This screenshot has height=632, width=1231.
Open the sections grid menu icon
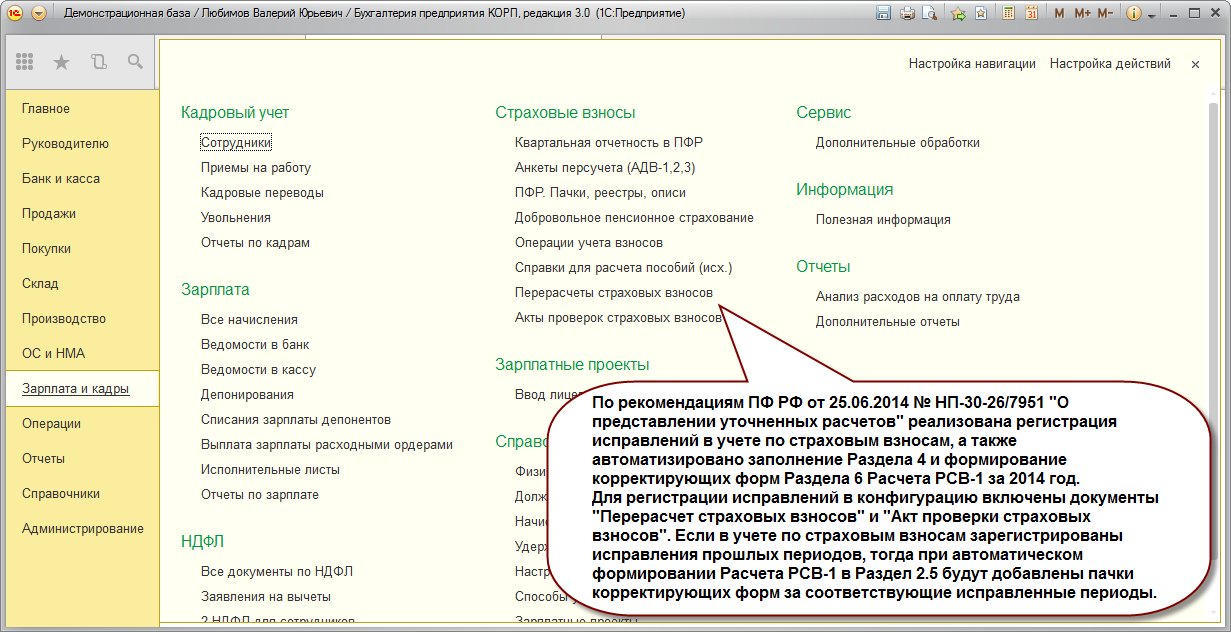coord(26,62)
